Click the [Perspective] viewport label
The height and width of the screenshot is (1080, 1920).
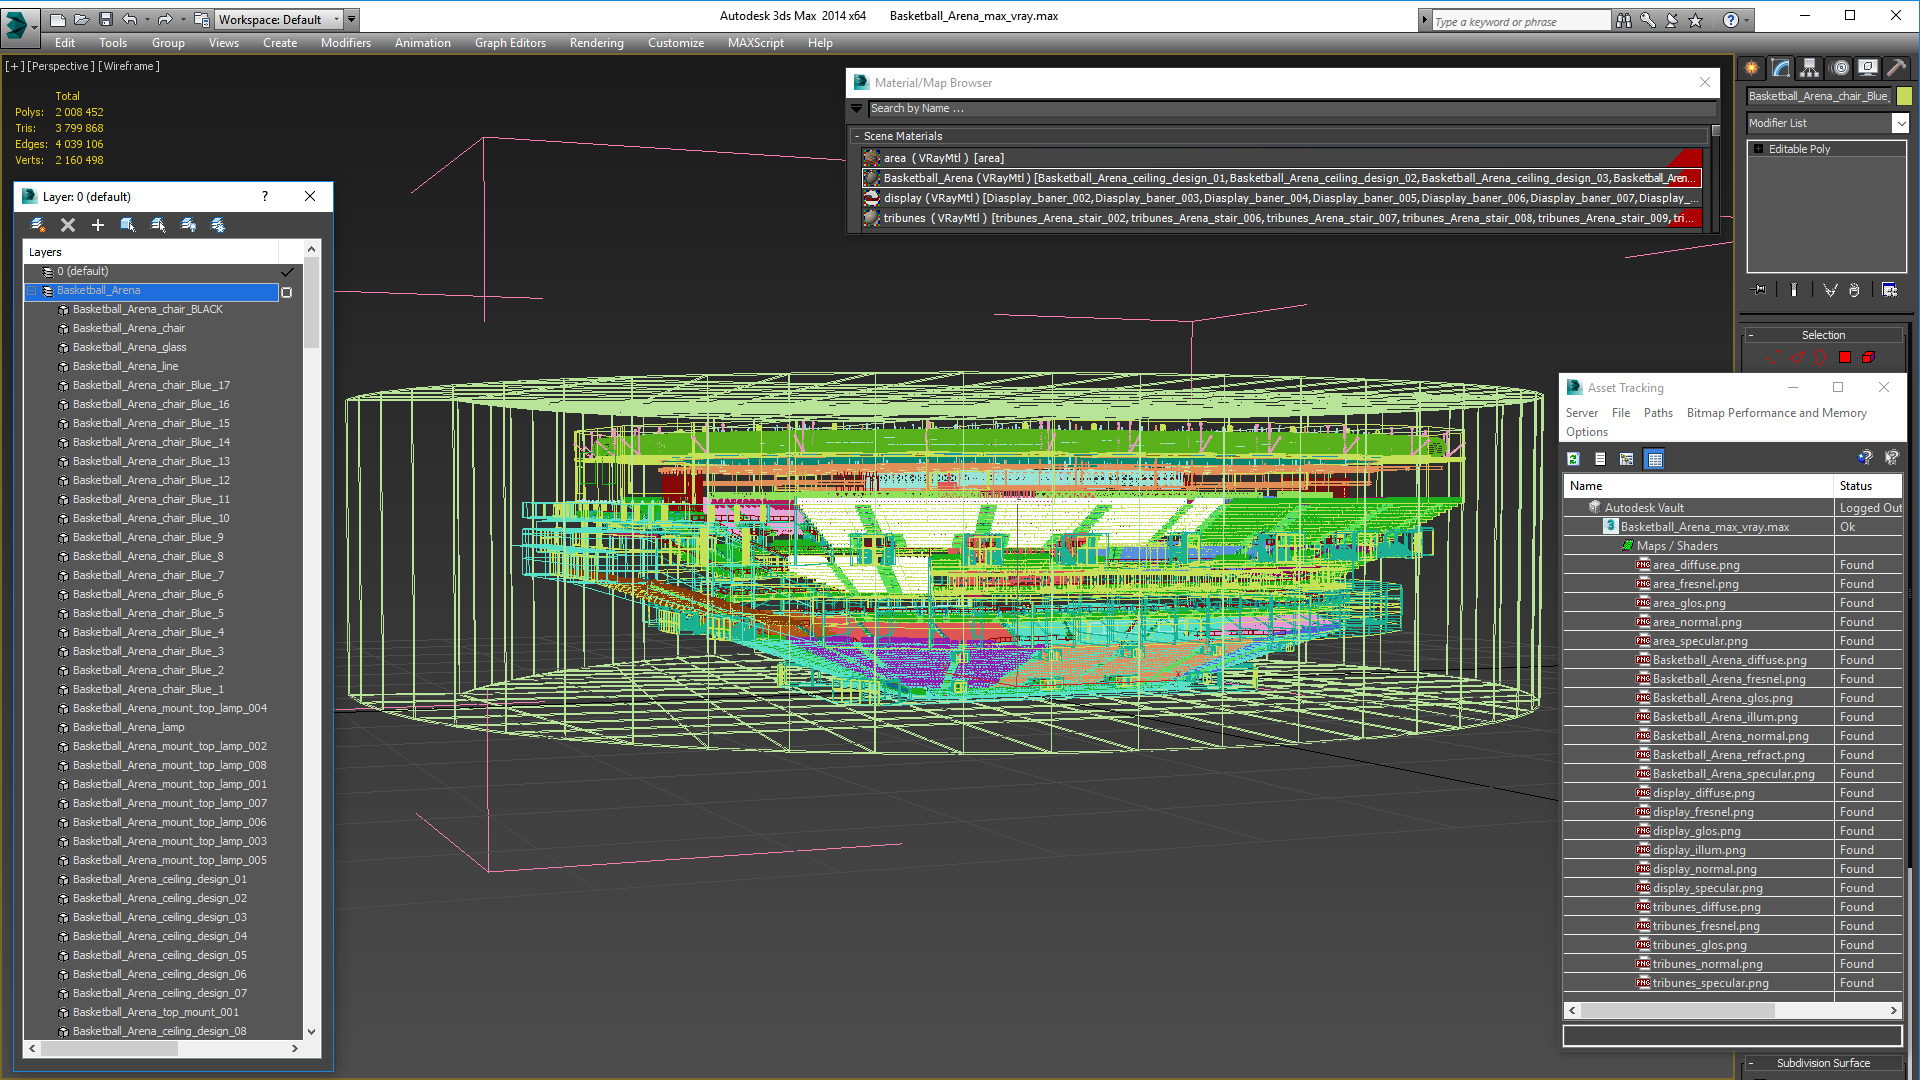[x=61, y=66]
